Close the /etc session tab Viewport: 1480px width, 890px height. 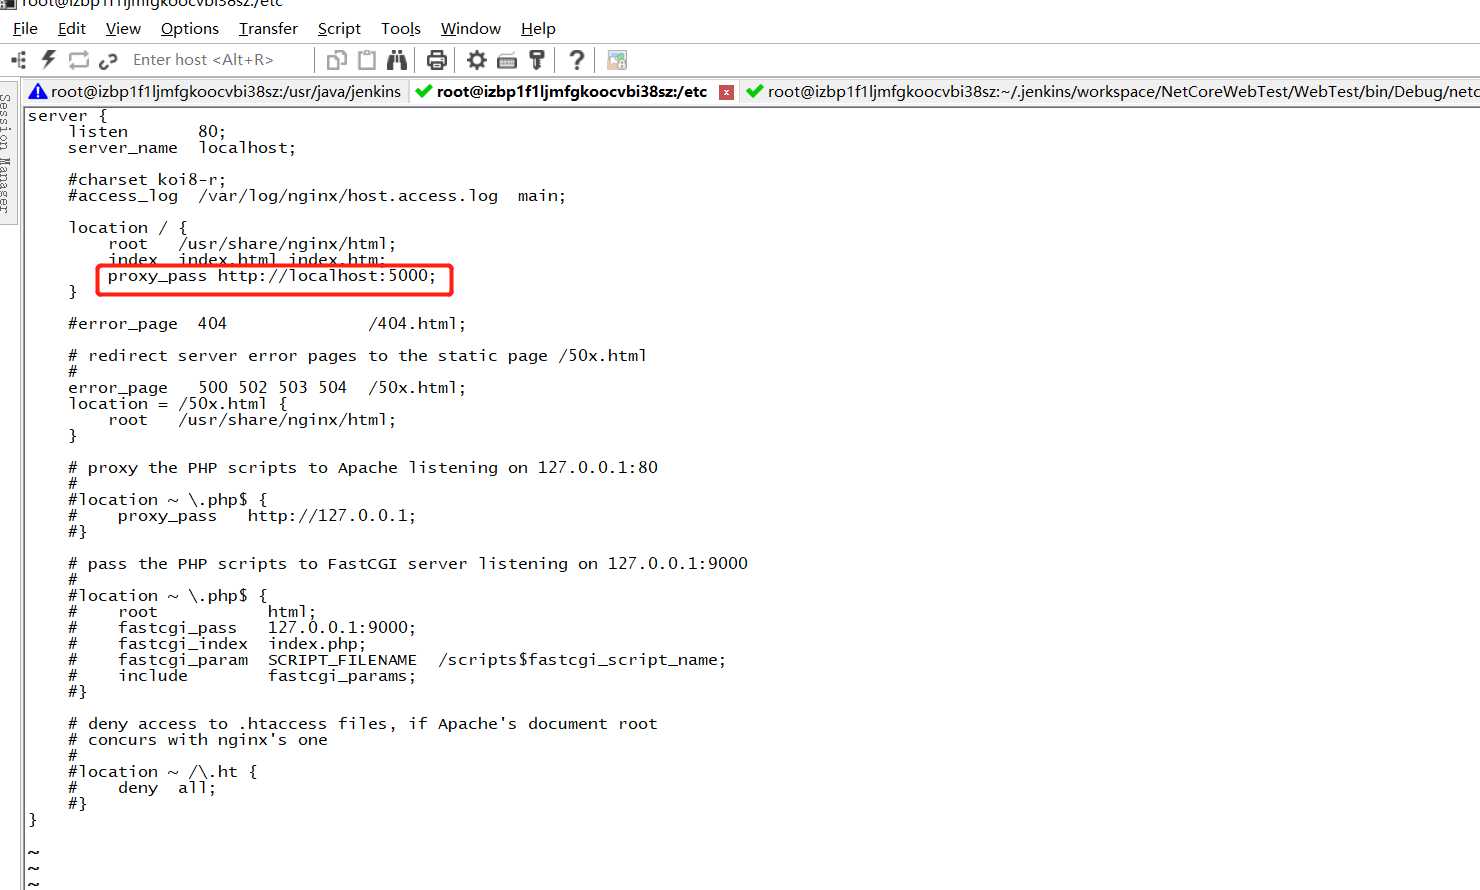[727, 92]
